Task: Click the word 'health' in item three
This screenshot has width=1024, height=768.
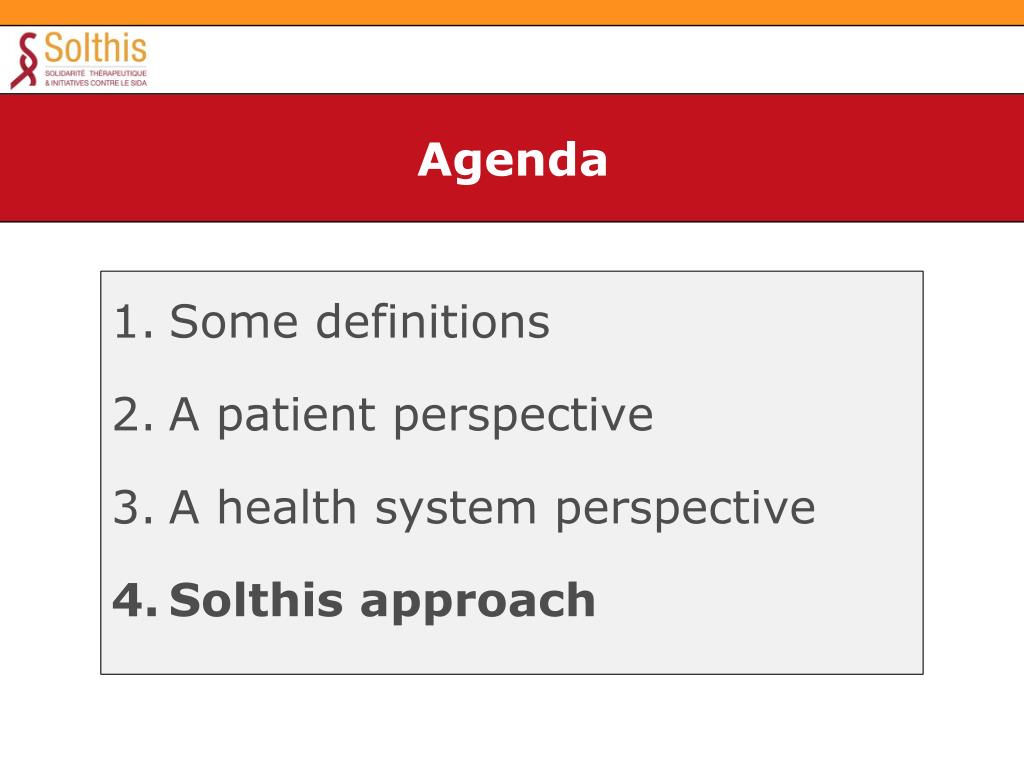Action: point(287,506)
